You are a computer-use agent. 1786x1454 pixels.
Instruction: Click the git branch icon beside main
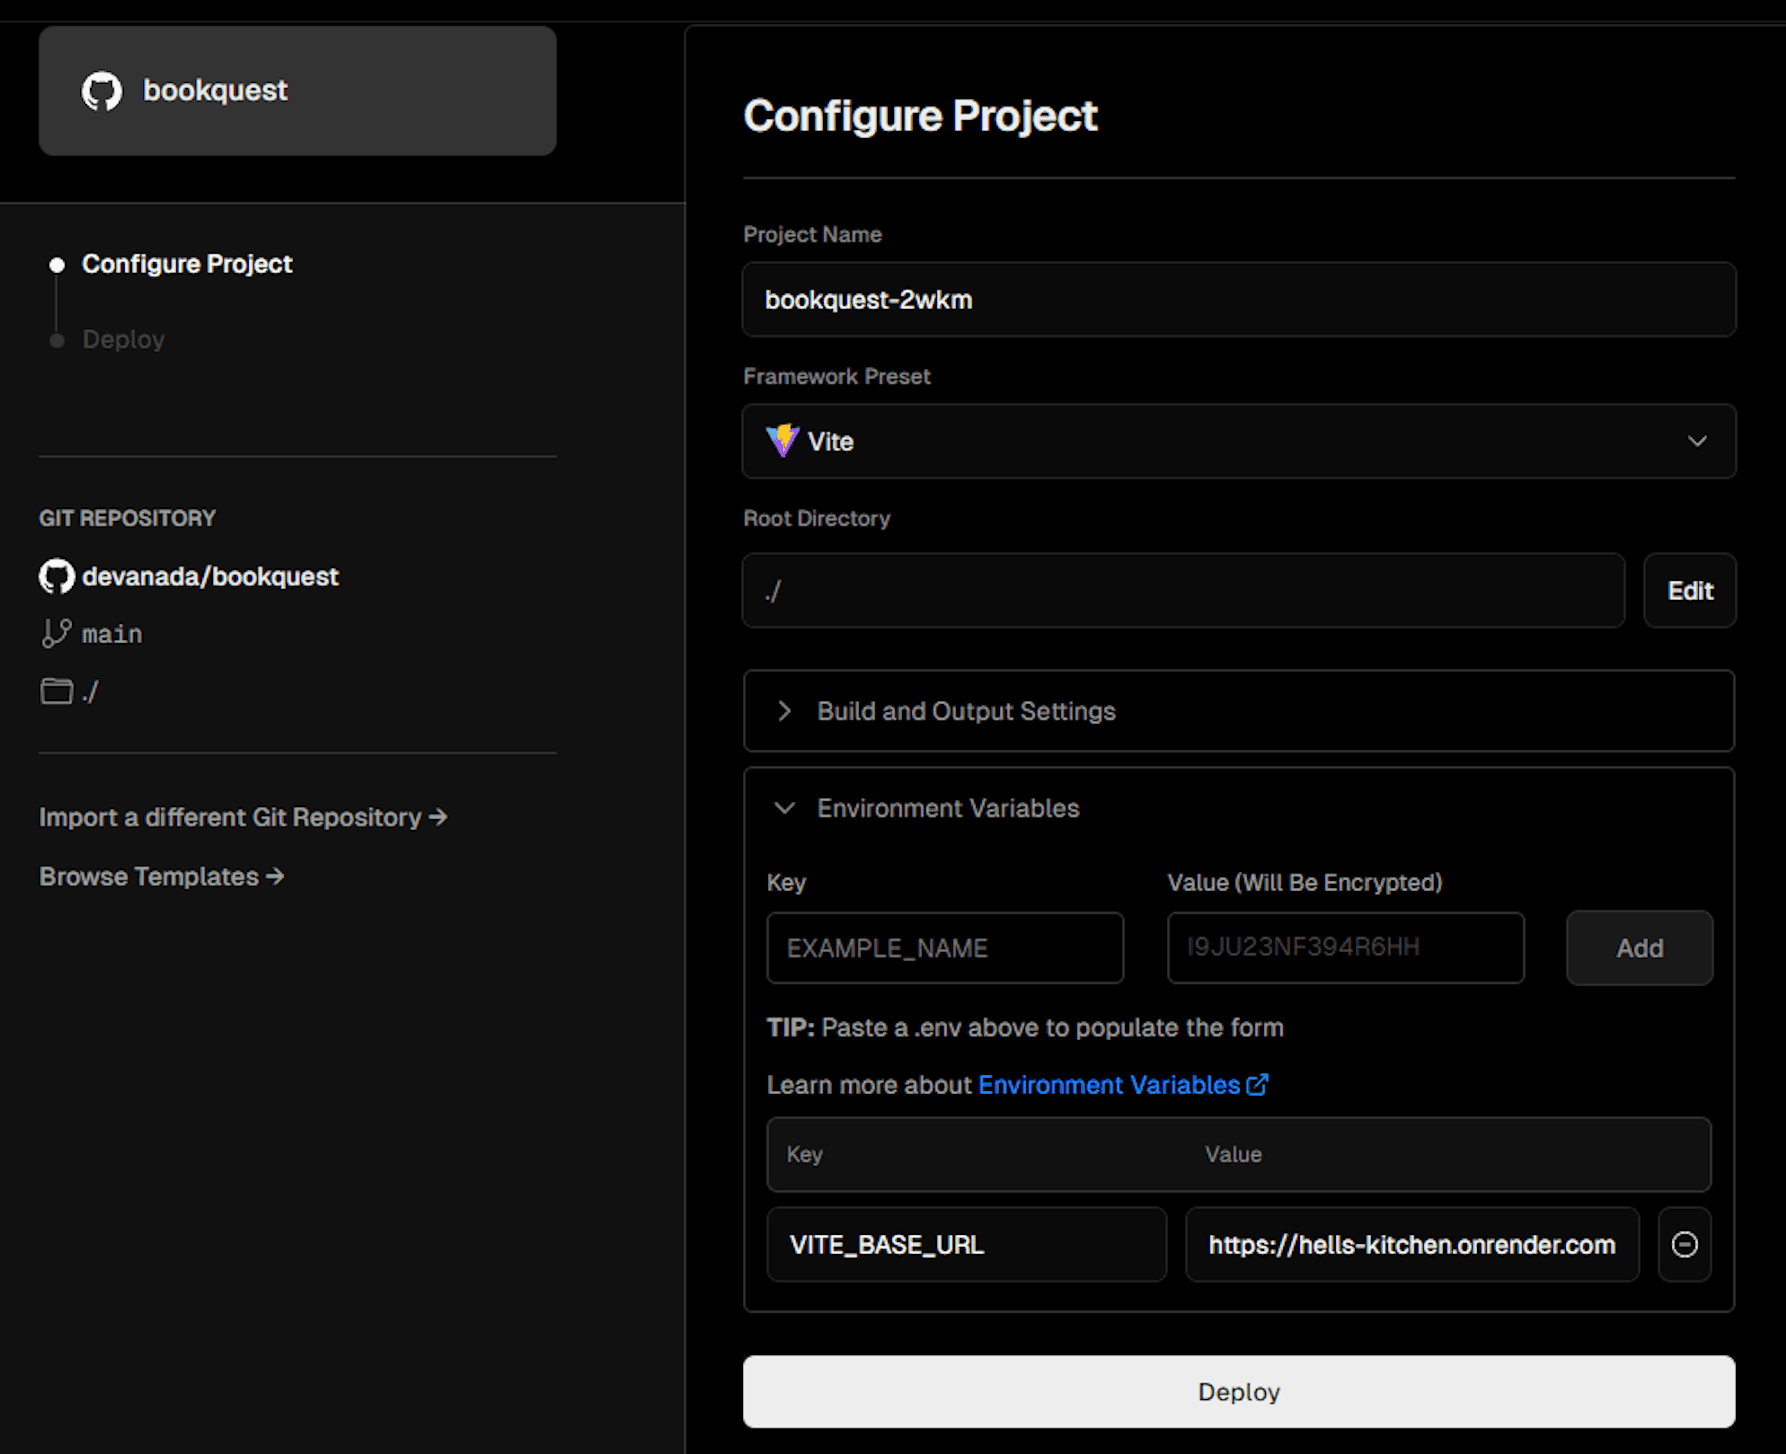point(56,633)
